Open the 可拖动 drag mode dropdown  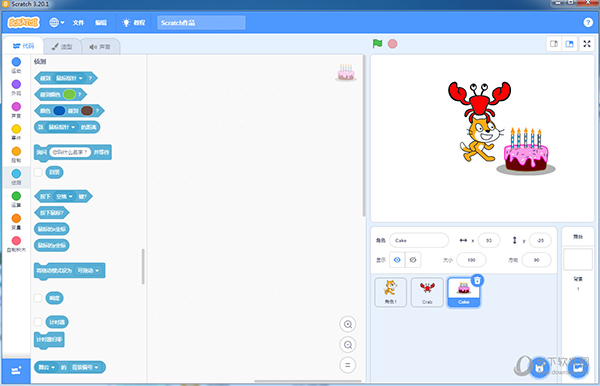point(88,270)
